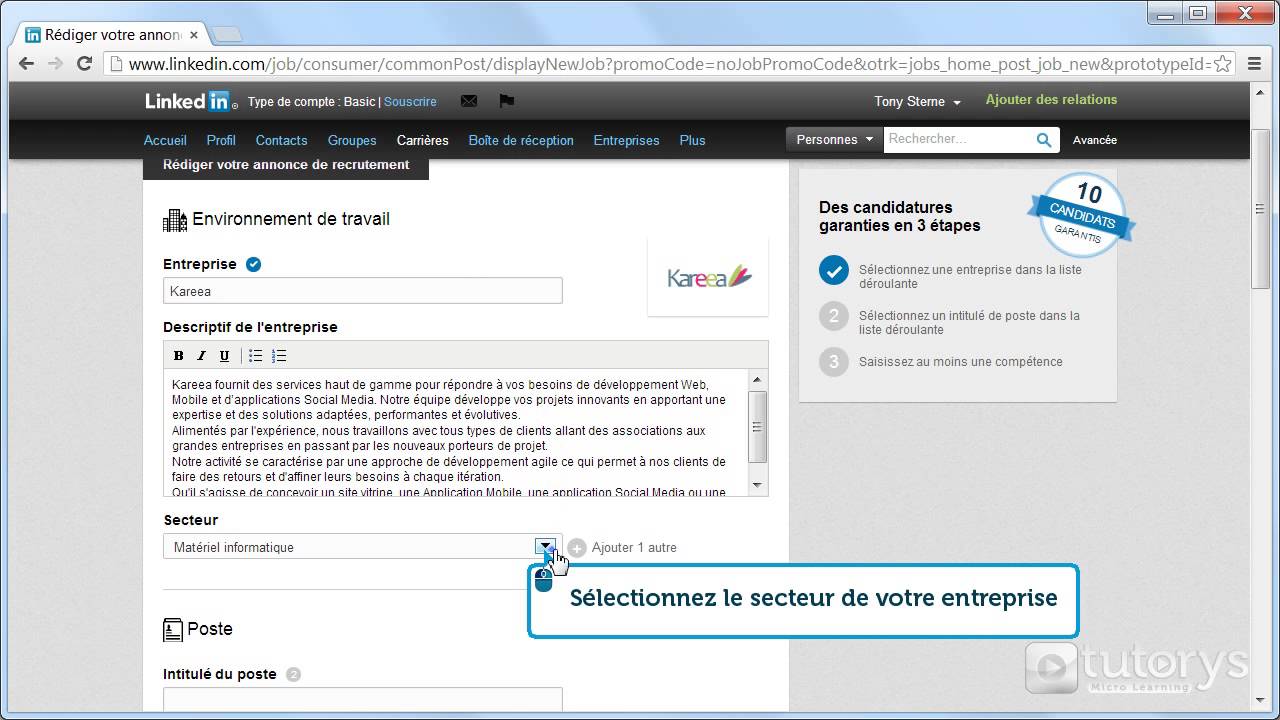1280x720 pixels.
Task: Insert bulleted list in description
Action: click(255, 356)
